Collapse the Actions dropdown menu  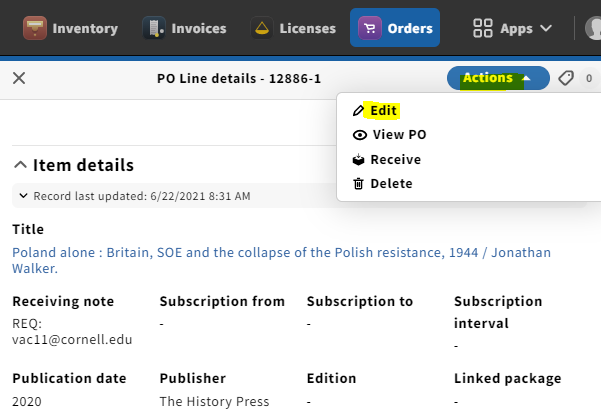(498, 78)
